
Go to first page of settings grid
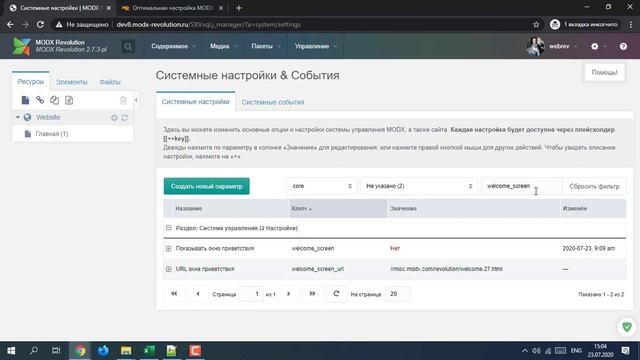click(174, 294)
